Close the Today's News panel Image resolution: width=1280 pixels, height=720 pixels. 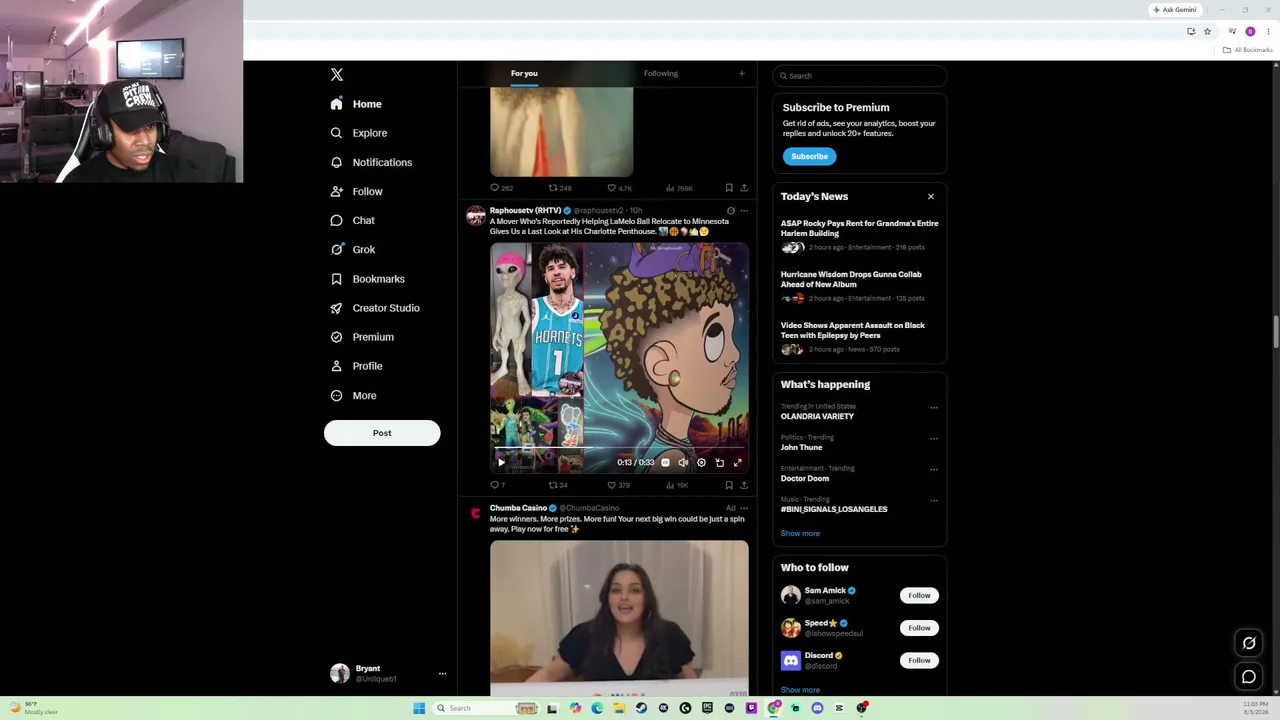click(931, 197)
